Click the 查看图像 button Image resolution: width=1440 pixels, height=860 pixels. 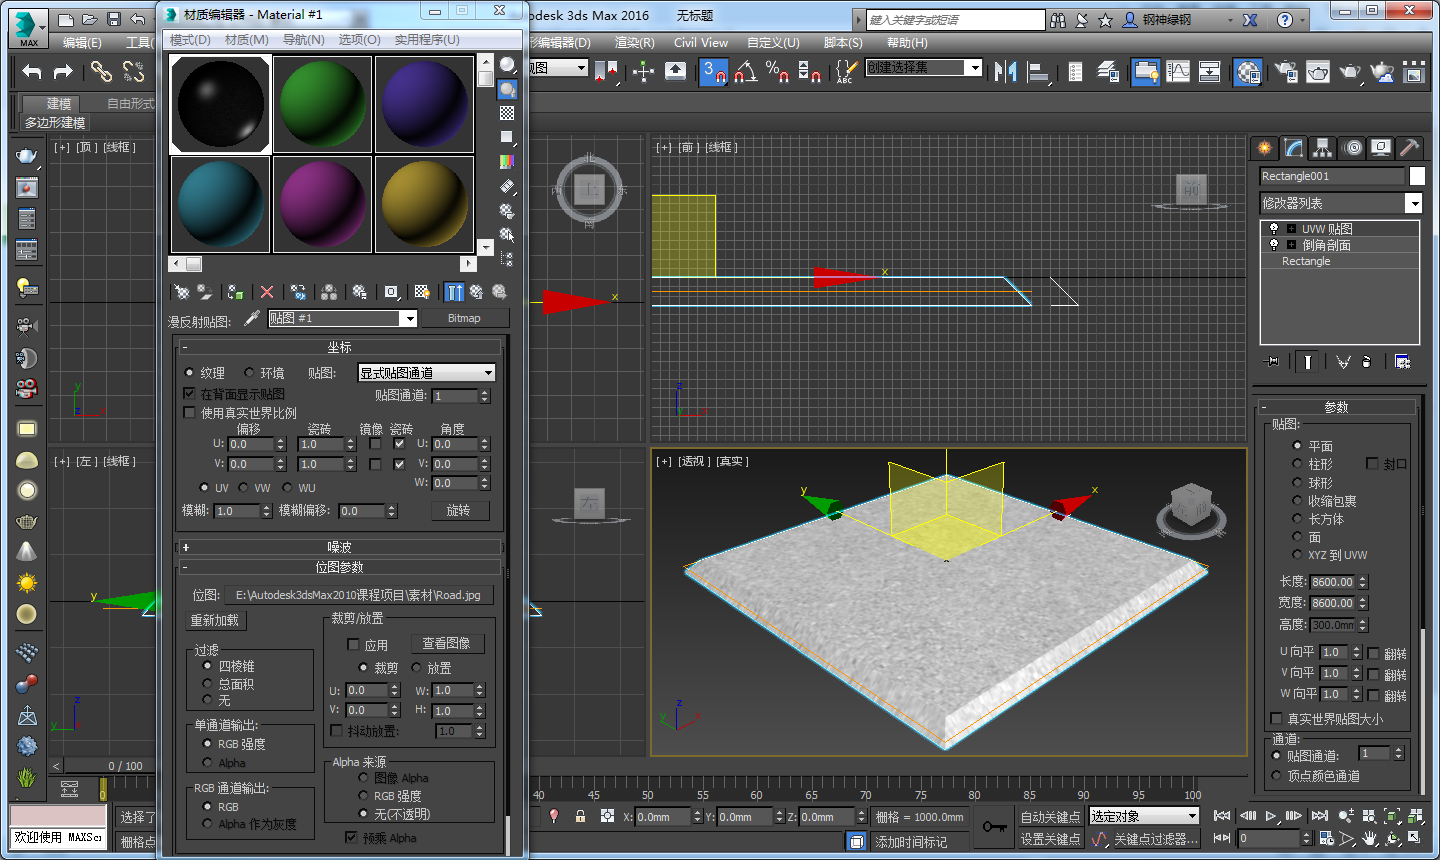point(446,643)
